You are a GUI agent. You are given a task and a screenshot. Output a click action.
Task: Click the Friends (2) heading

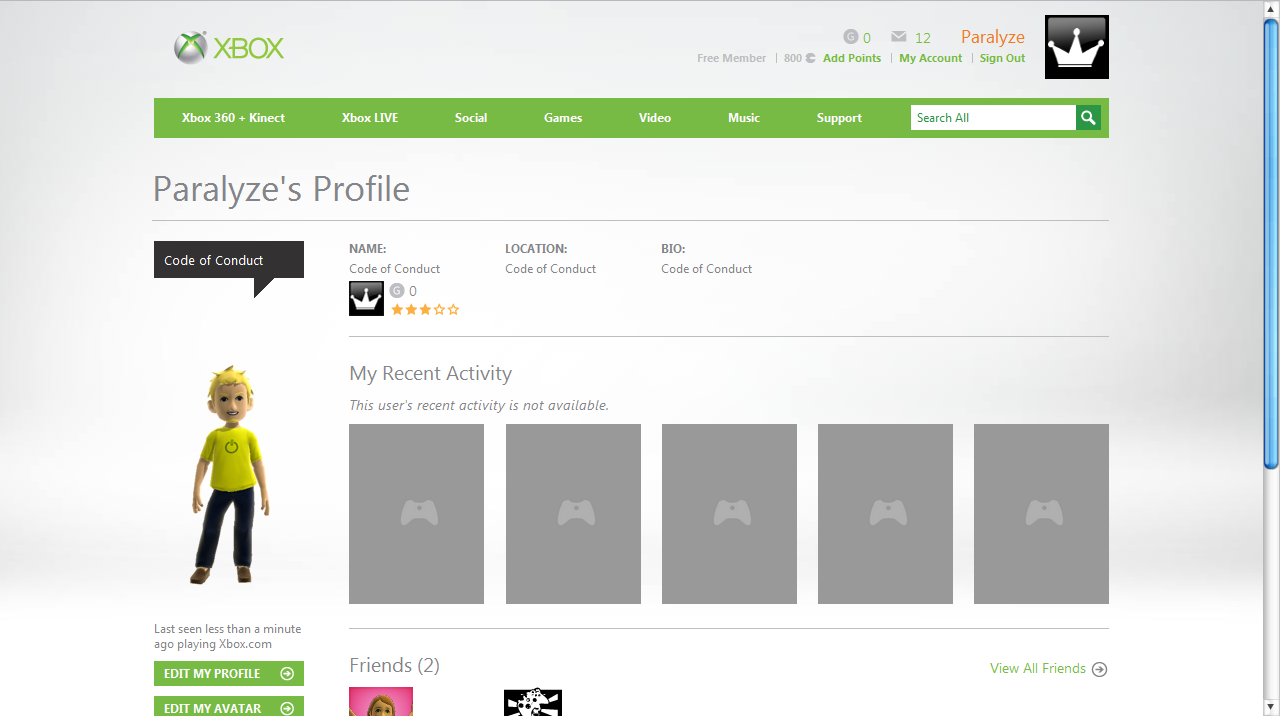point(394,666)
